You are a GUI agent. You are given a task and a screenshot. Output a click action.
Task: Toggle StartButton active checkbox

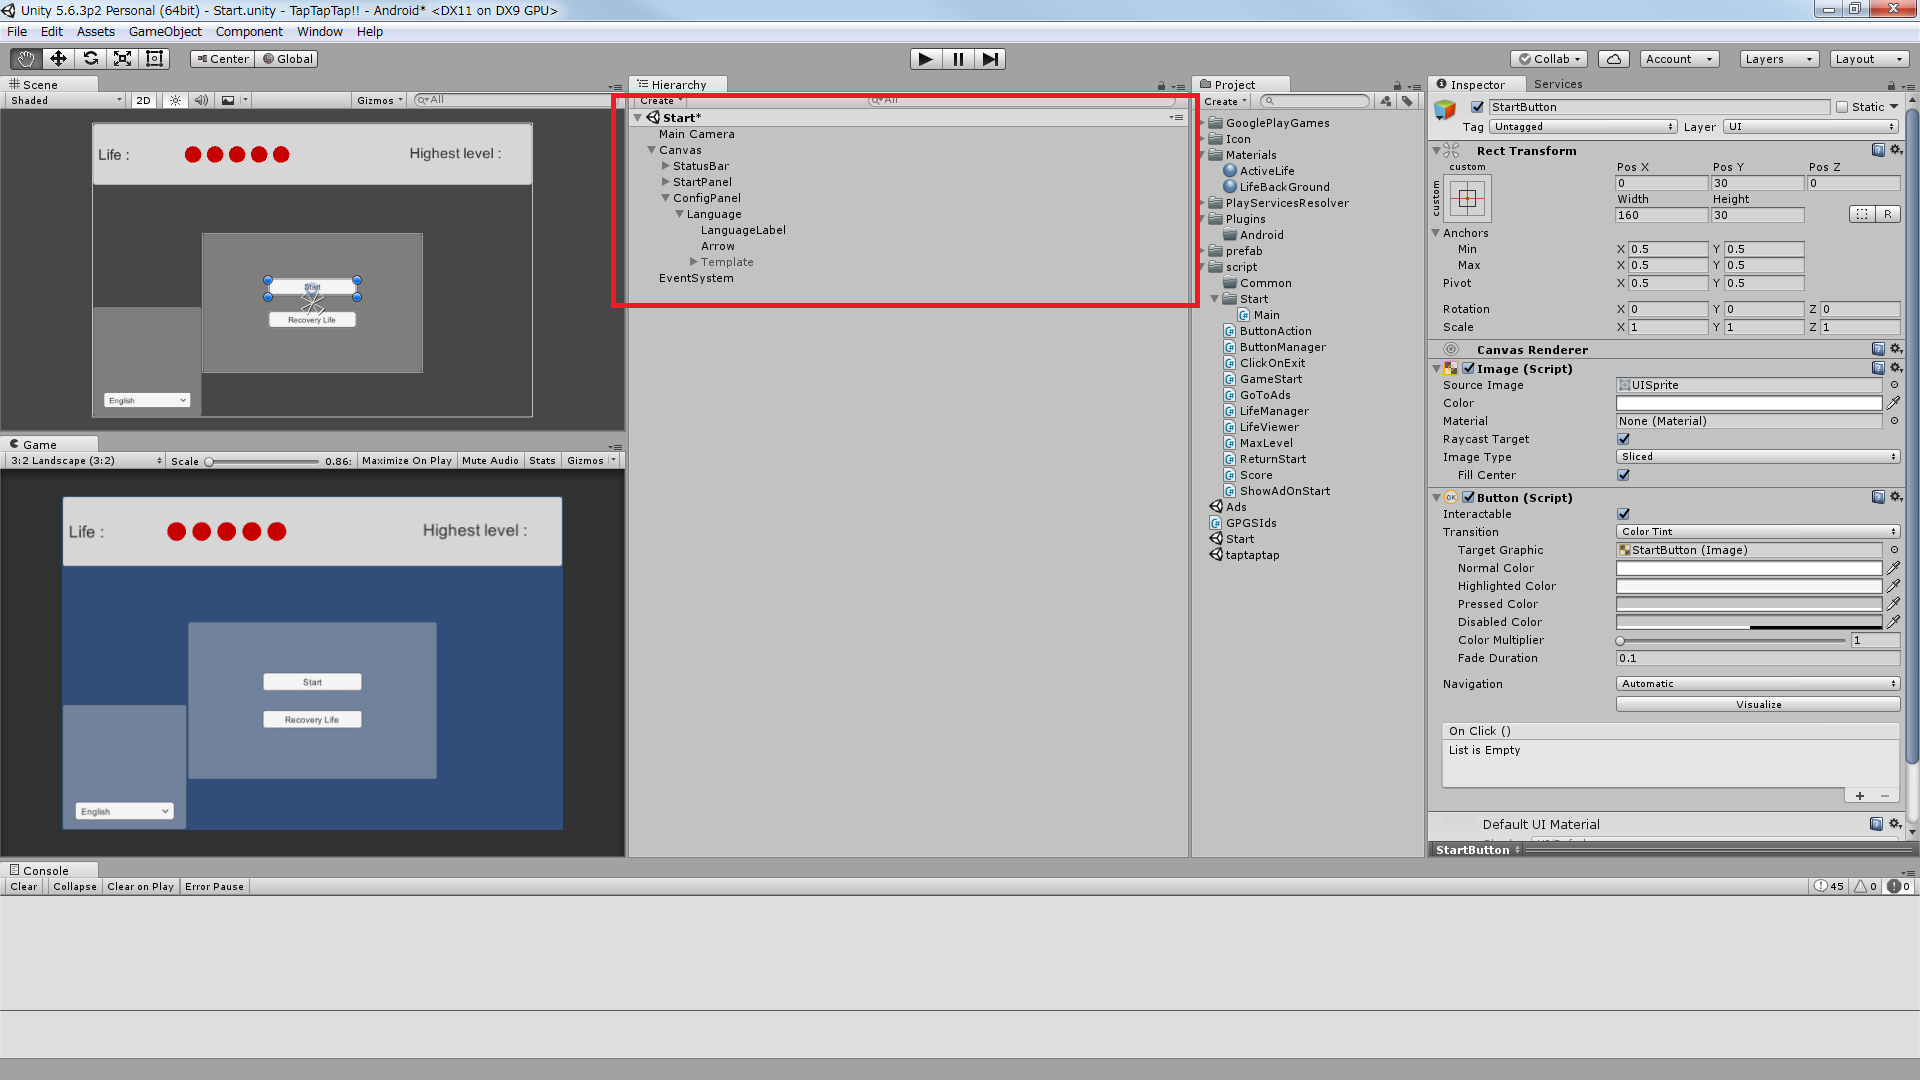[x=1477, y=107]
